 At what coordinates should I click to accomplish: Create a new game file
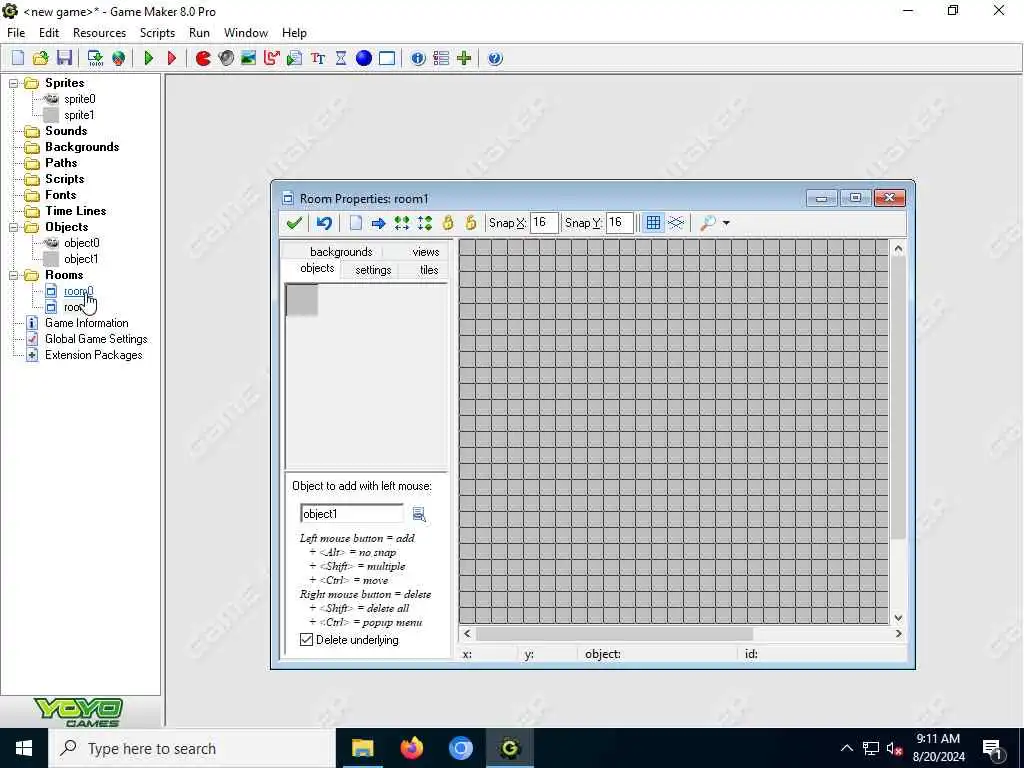(x=18, y=58)
